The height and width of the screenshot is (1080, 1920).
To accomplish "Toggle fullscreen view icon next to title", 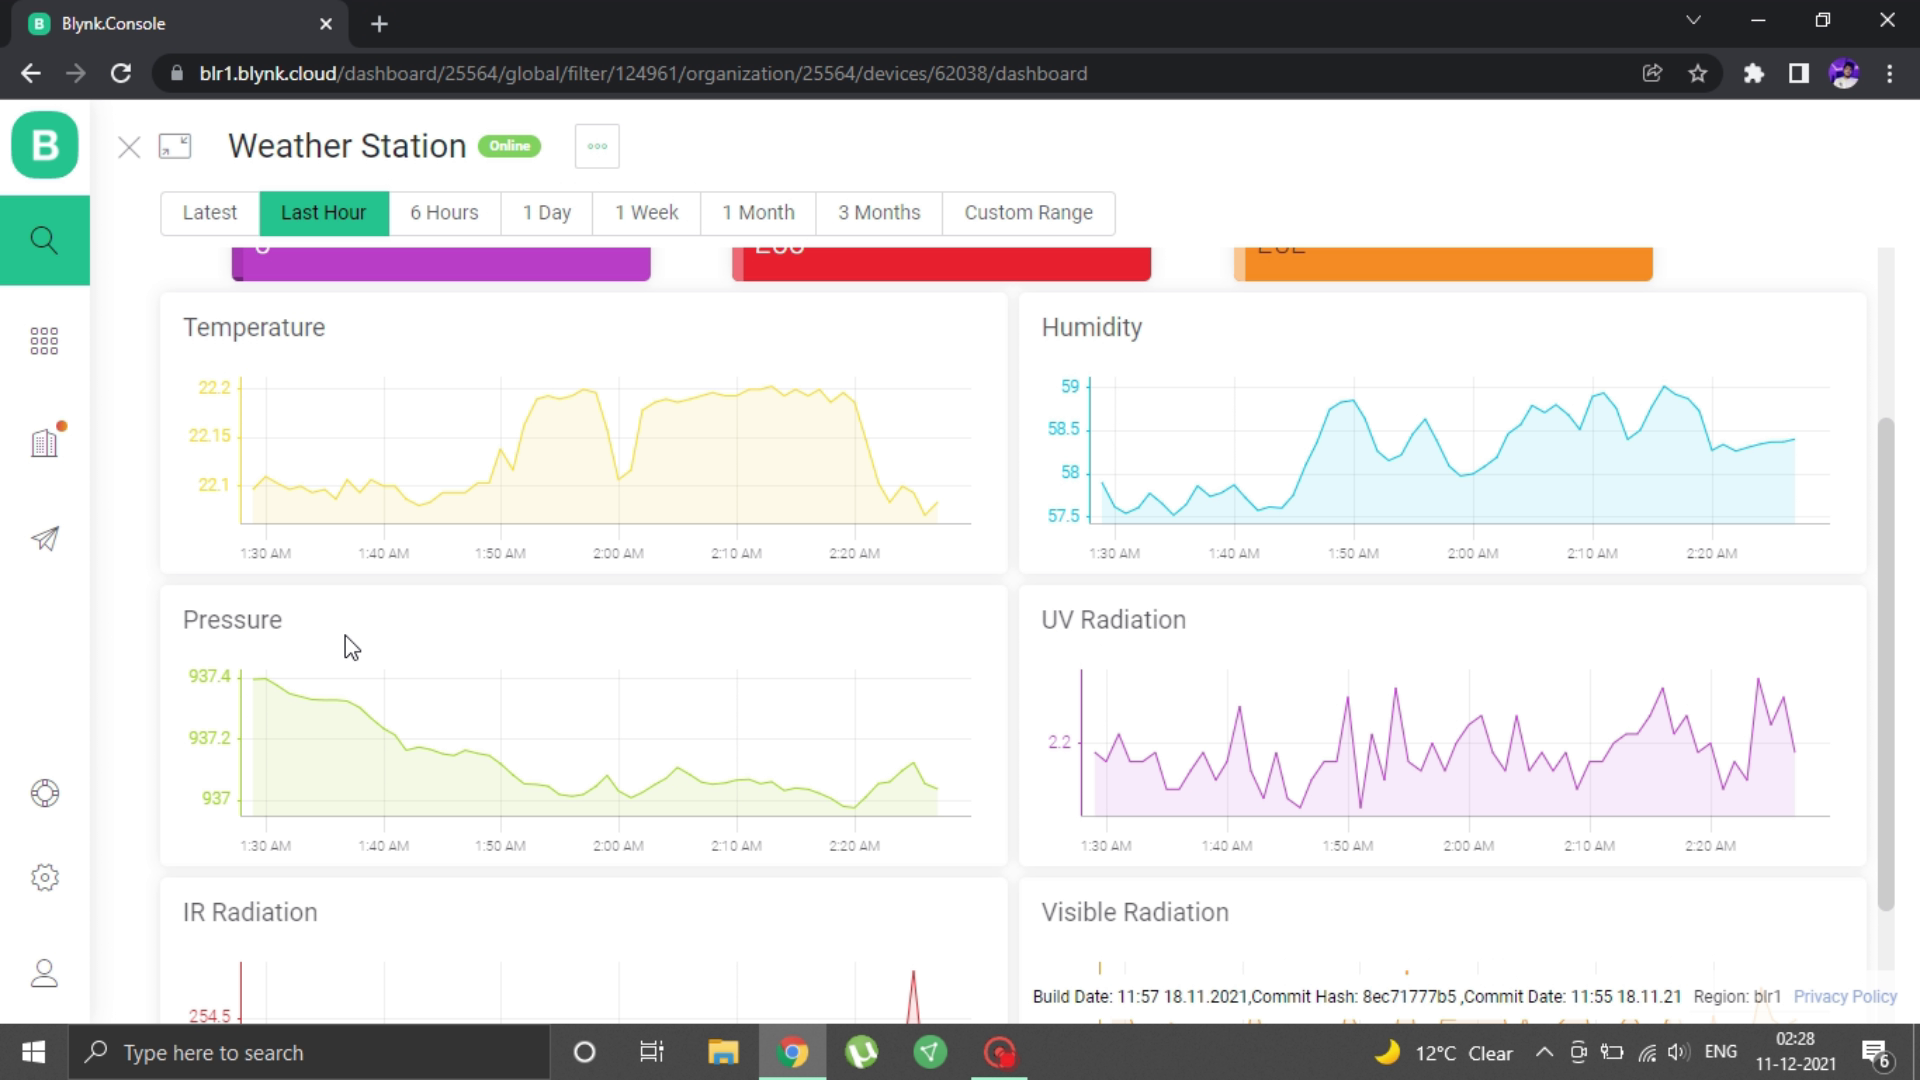I will tap(175, 147).
